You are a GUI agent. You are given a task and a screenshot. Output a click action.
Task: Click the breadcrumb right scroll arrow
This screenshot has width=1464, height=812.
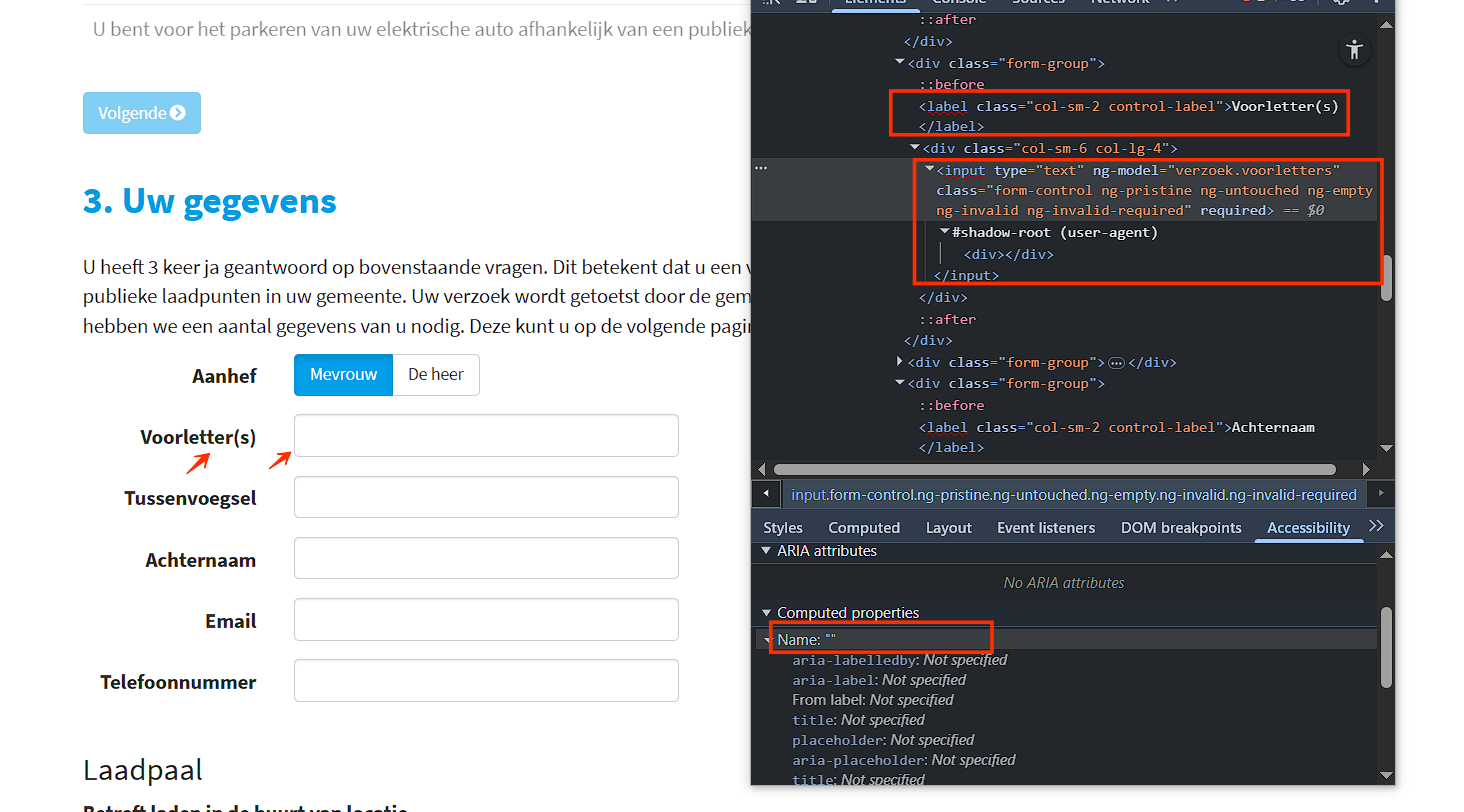point(1379,494)
